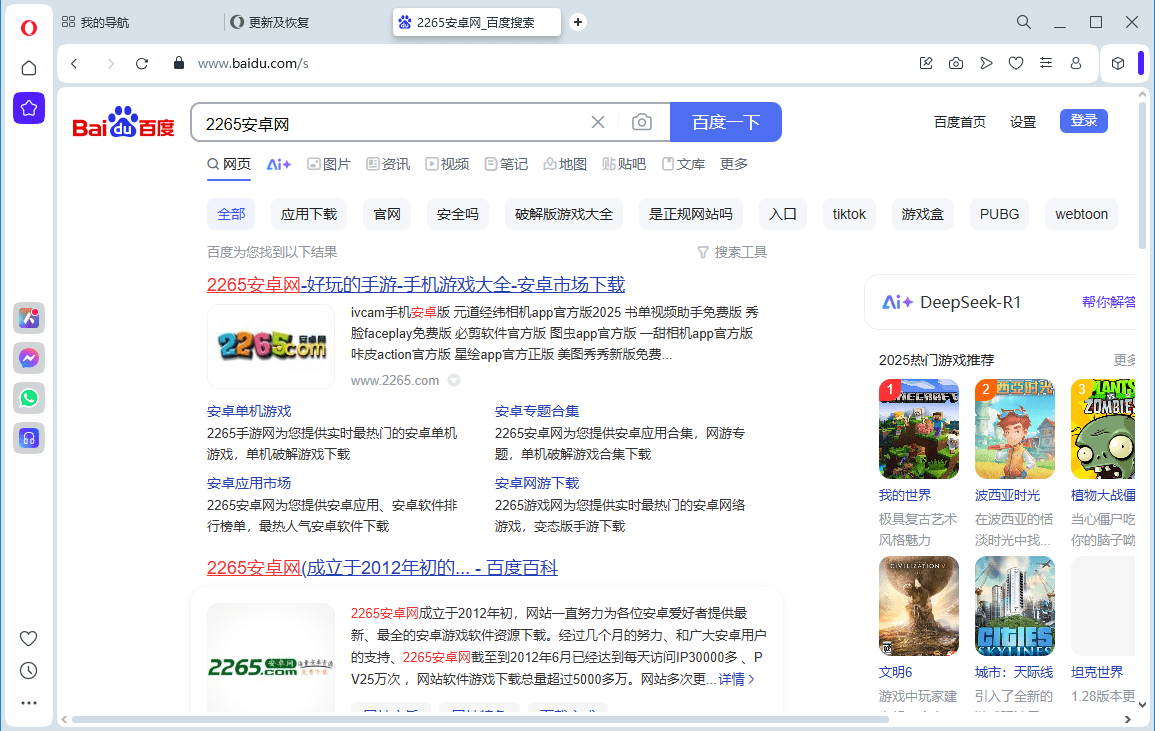Open Easy Setup with the sliders icon
This screenshot has width=1155, height=731.
coord(1046,62)
